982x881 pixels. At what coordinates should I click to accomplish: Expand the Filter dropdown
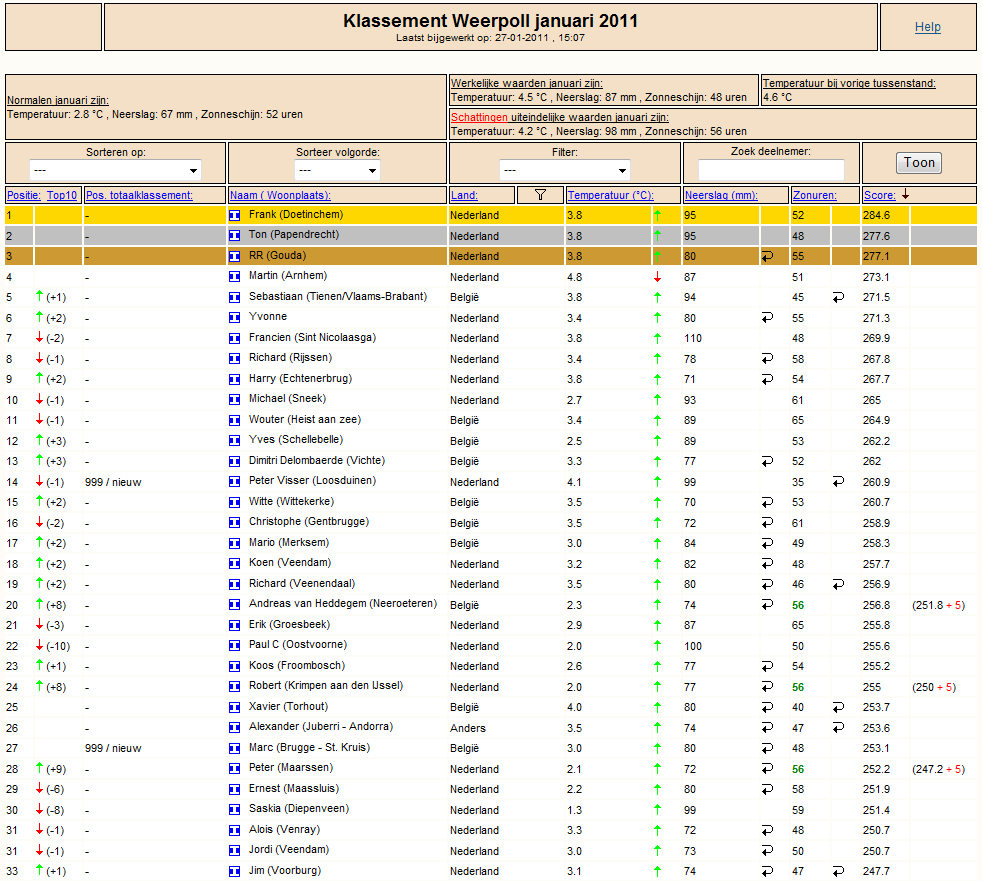pyautogui.click(x=564, y=170)
